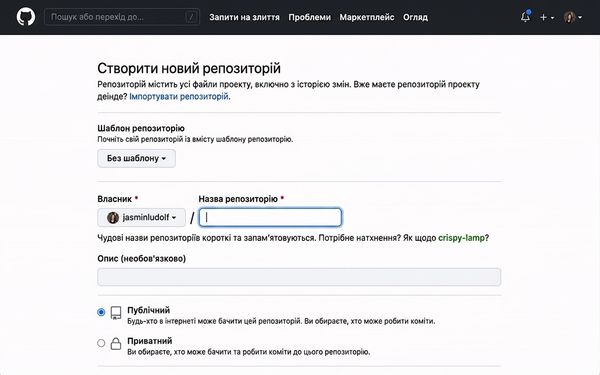Open the notifications bell
Screen dimensions: 600x375
(525, 17)
